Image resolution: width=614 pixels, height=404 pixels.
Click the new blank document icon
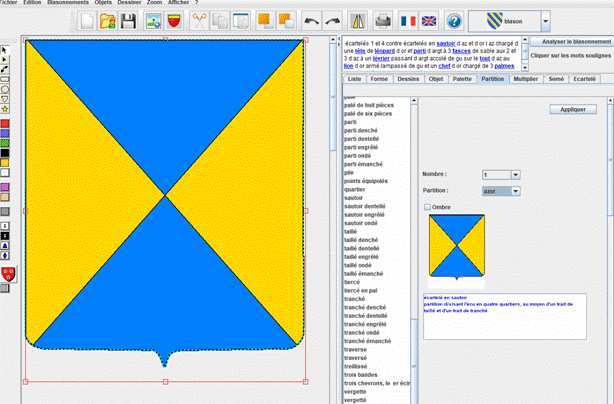pos(89,20)
